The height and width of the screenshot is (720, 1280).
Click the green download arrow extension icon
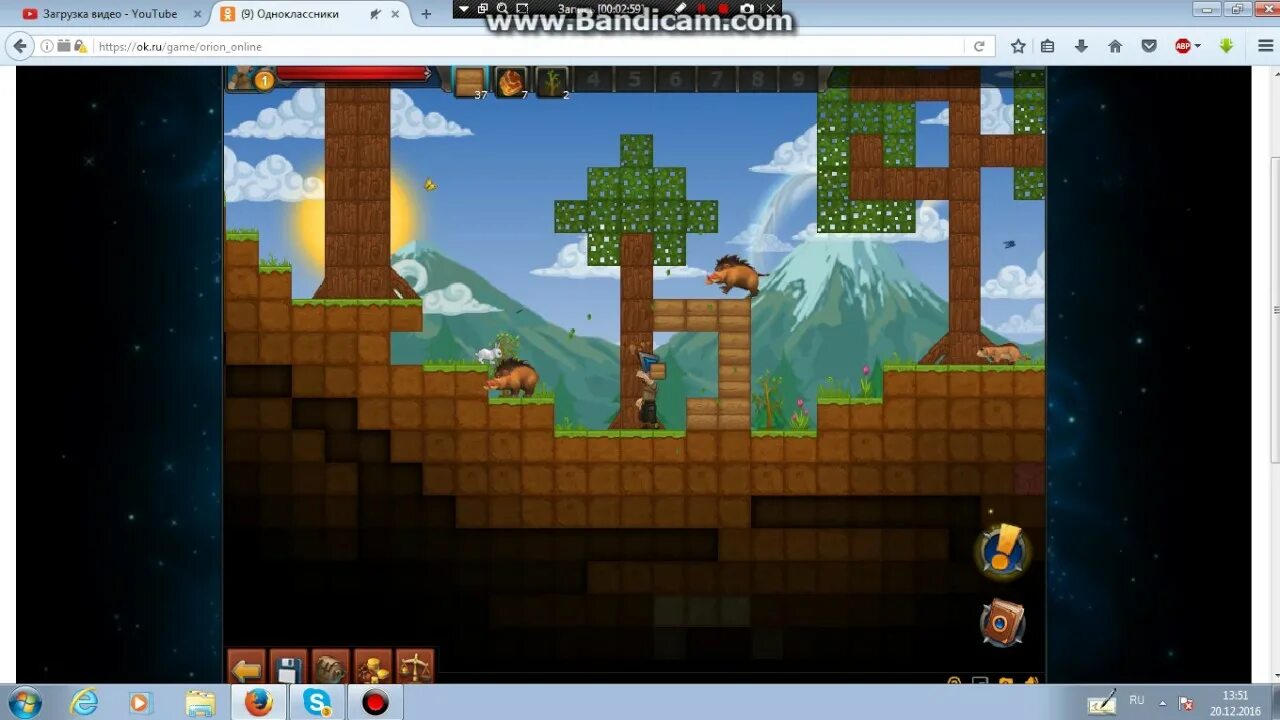click(1226, 46)
